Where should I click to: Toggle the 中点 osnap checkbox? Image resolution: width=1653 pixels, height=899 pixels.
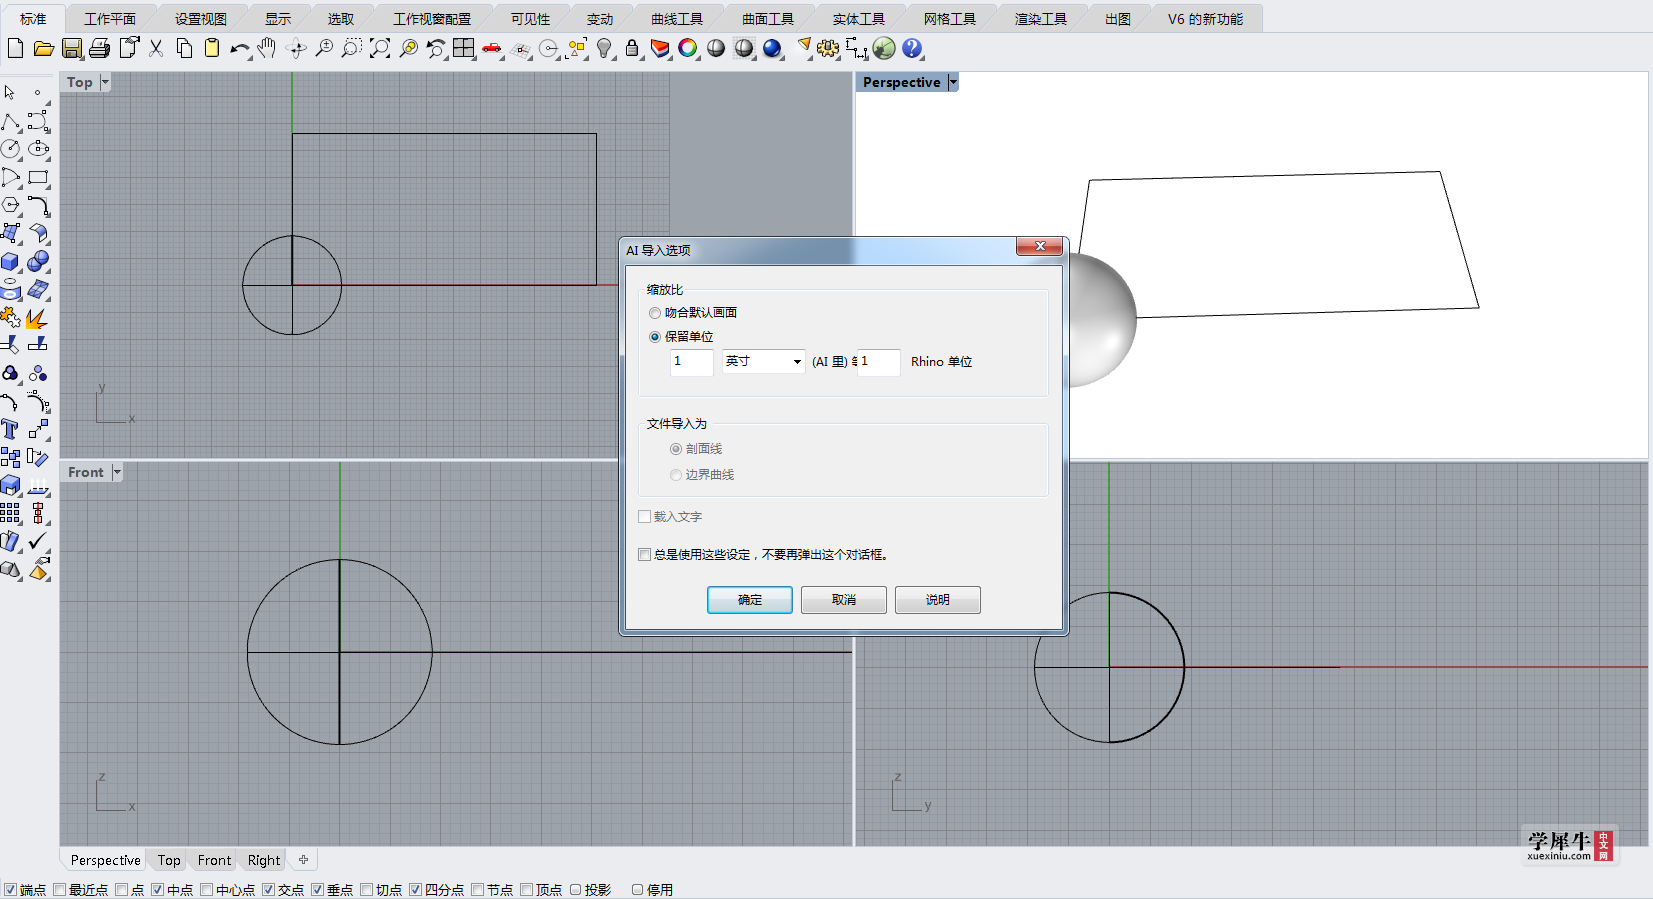(x=157, y=890)
